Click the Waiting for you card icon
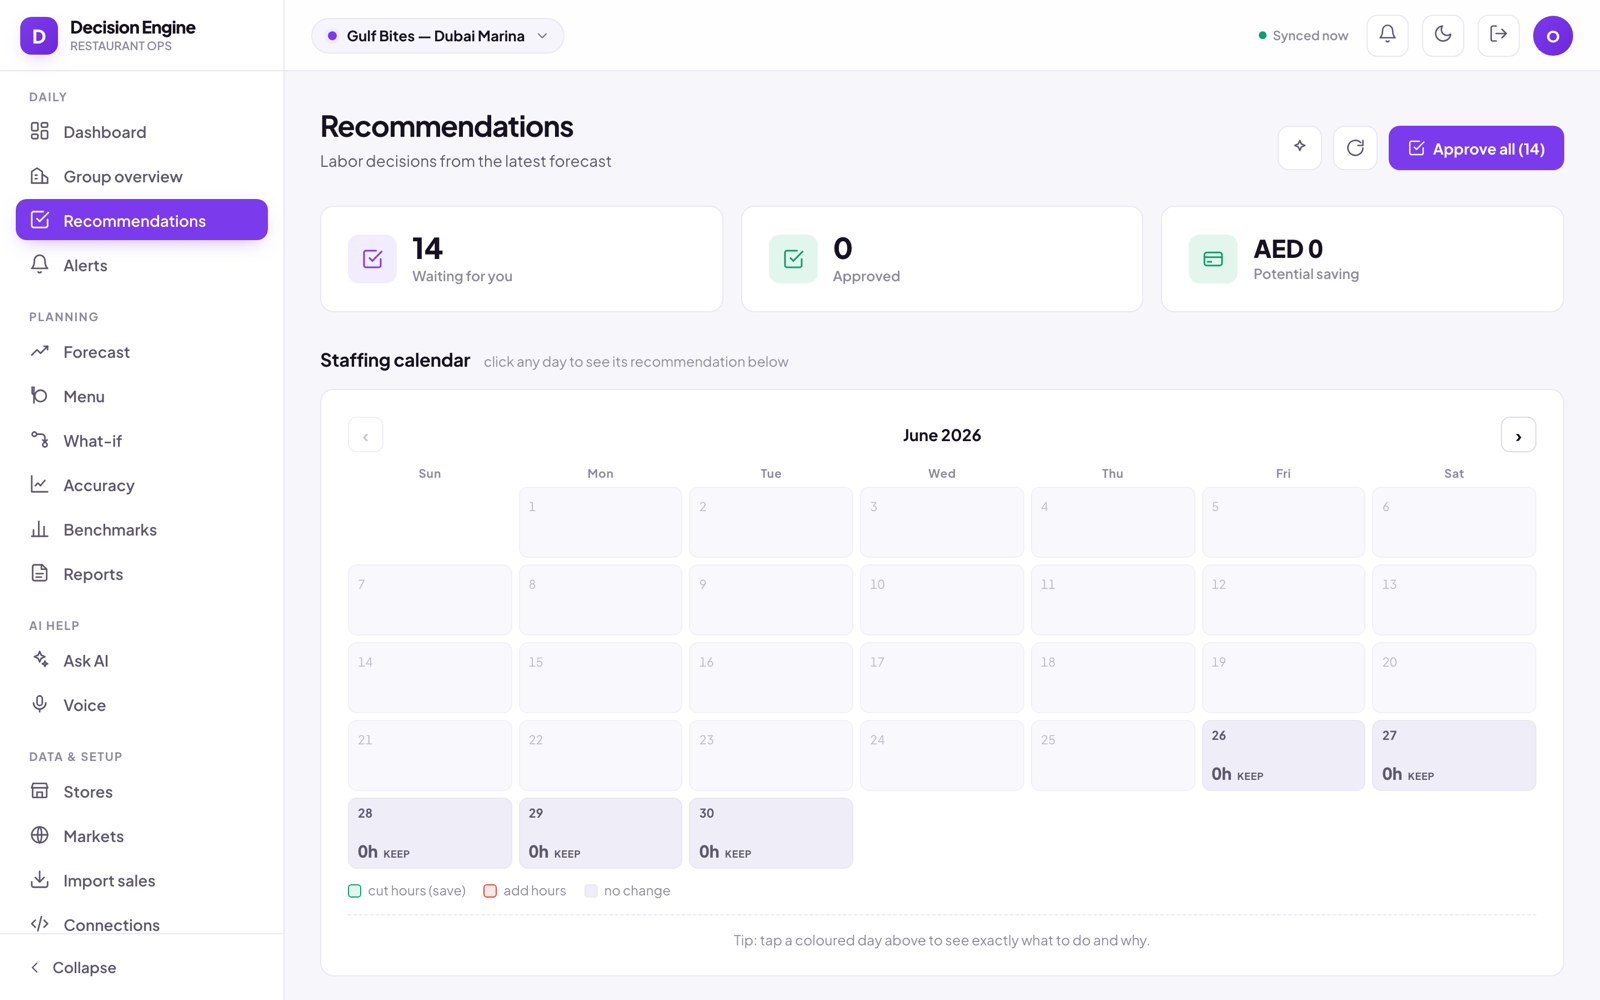 [372, 259]
